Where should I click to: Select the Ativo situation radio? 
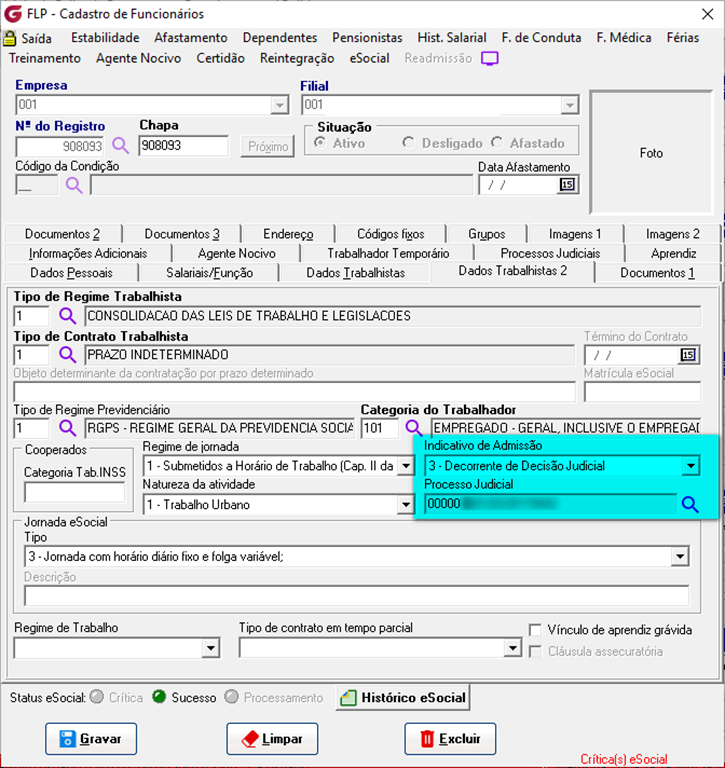[320, 143]
